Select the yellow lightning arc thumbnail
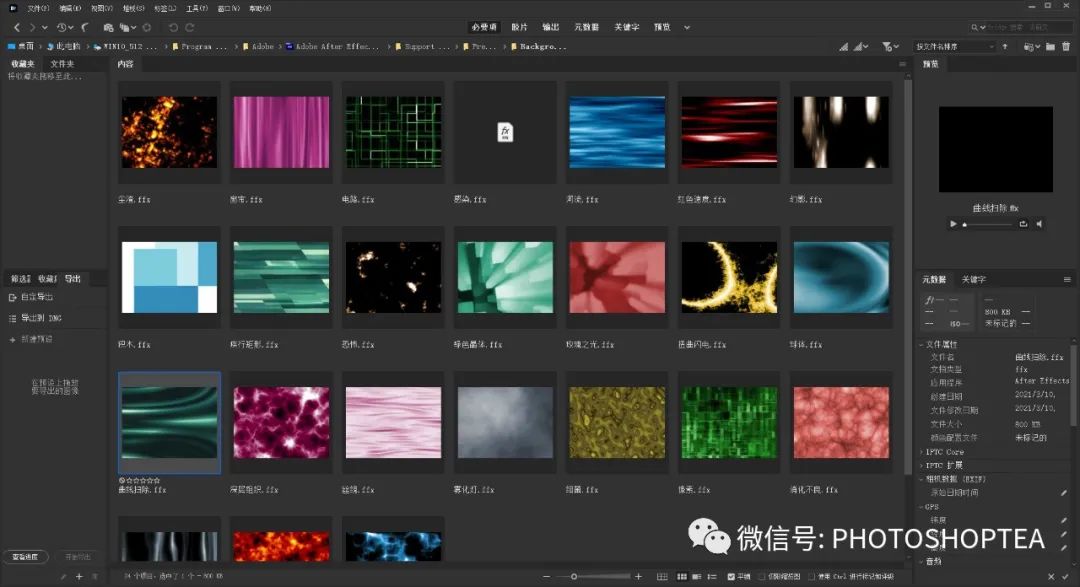The width and height of the screenshot is (1080, 587). click(729, 278)
